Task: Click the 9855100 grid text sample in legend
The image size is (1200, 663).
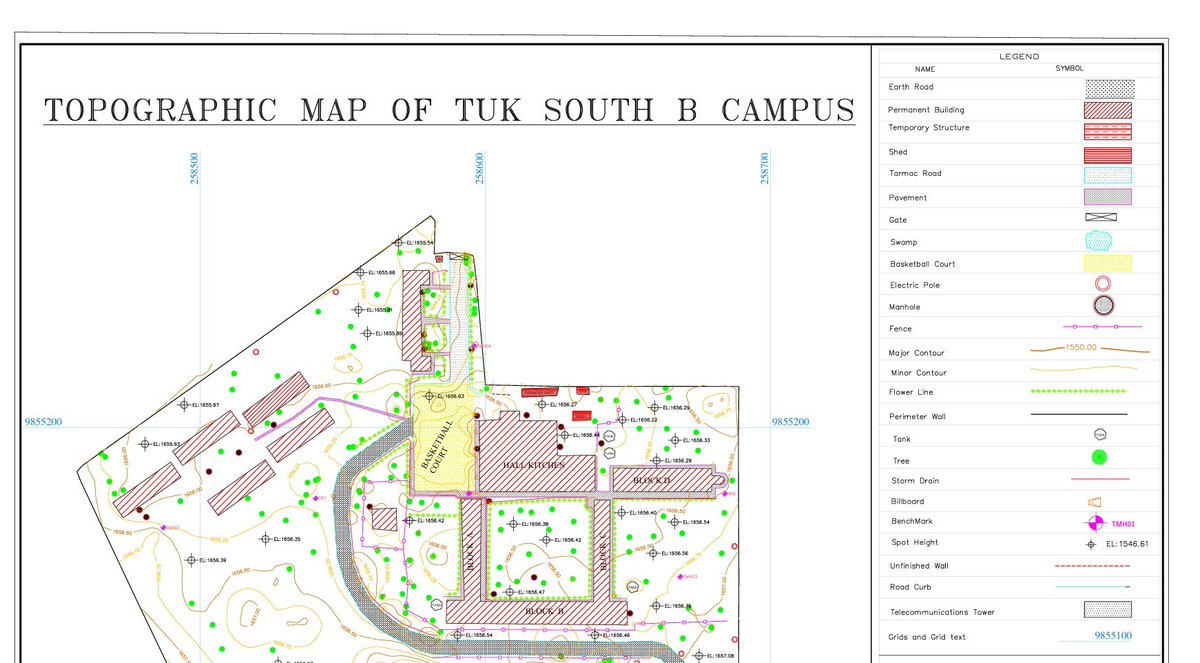Action: 1113,635
